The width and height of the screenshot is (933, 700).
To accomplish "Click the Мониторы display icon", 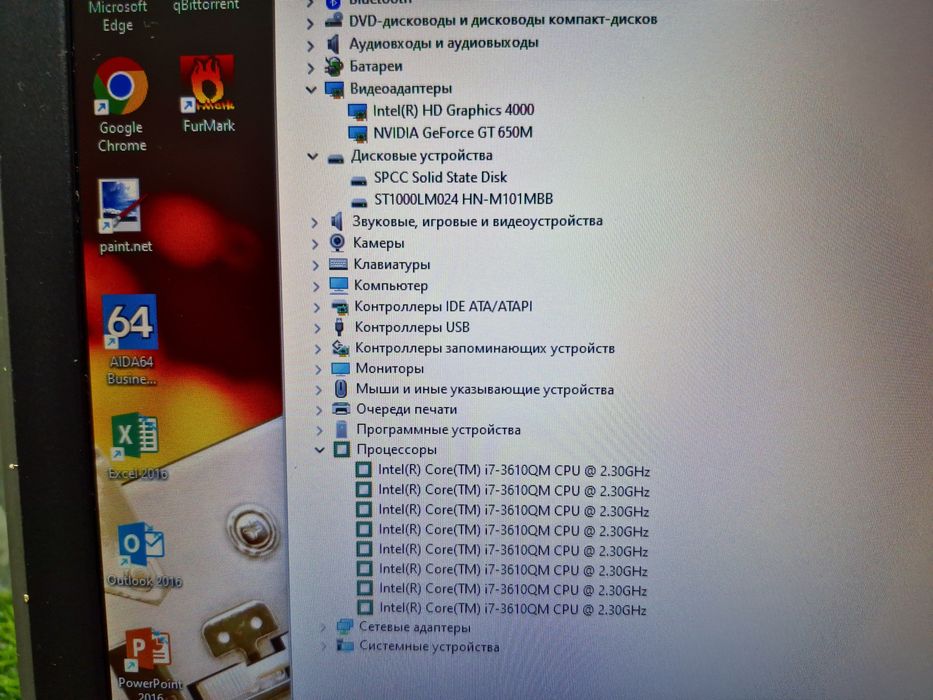I will click(340, 368).
